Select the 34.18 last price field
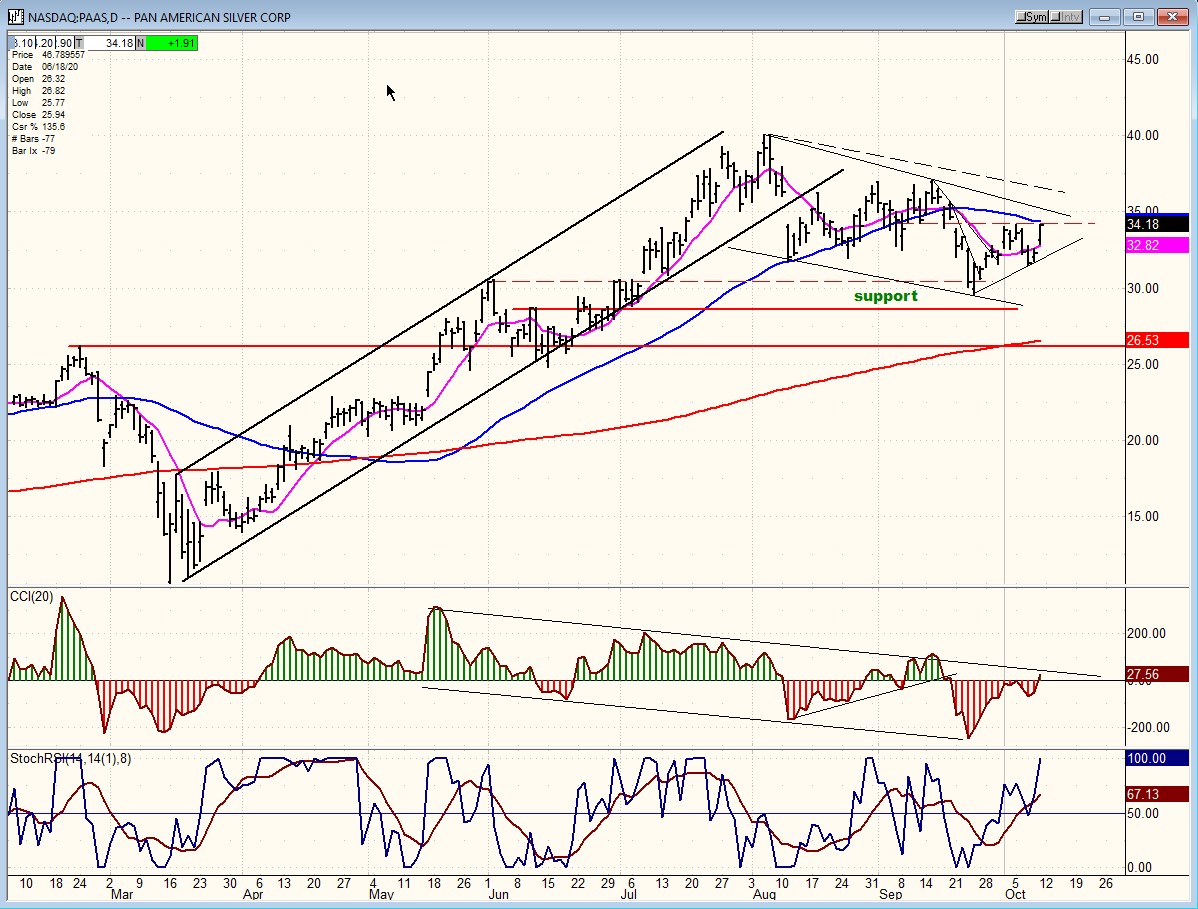Viewport: 1198px width, 909px height. [x=110, y=44]
